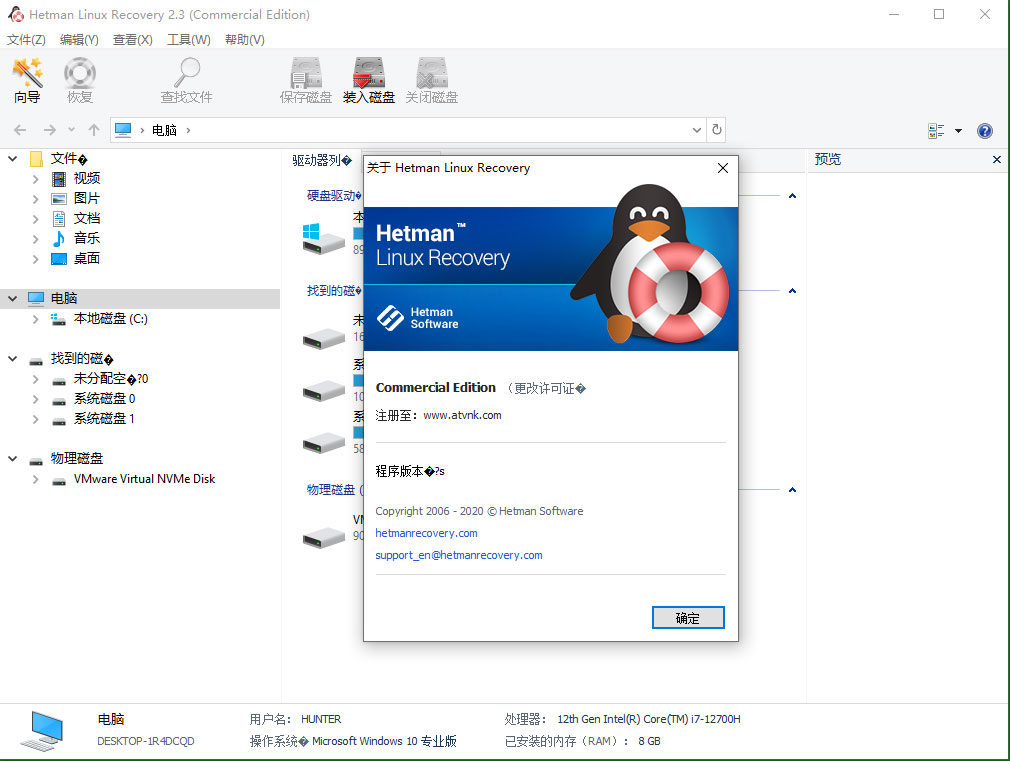The height and width of the screenshot is (761, 1010).
Task: Collapse the 硬盘驱动 group in list
Action: 792,196
